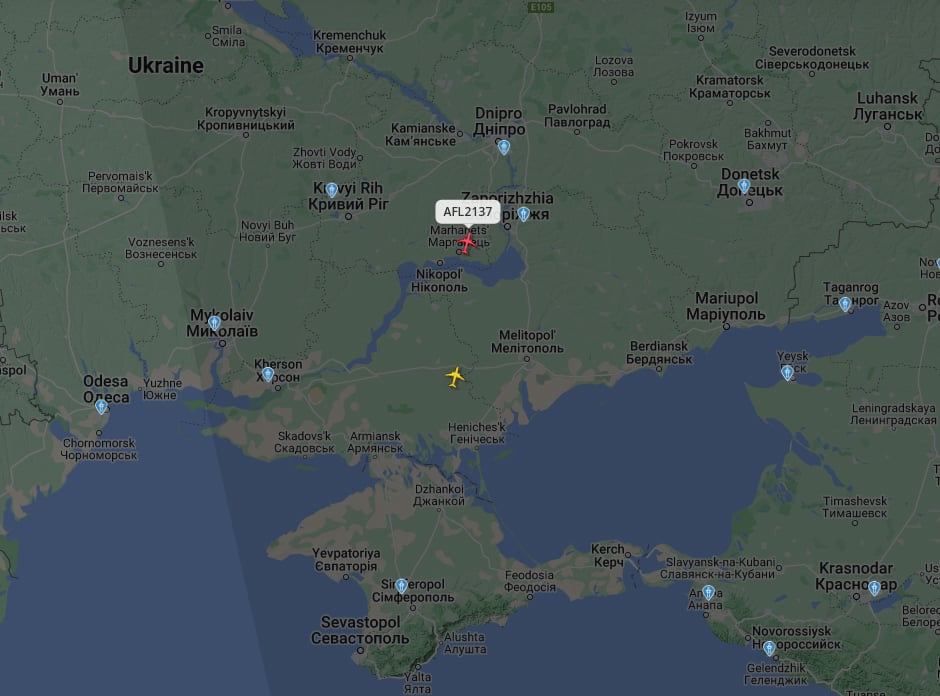Screen dimensions: 940x696
Task: Open the Simferopol airport marker
Action: [402, 586]
